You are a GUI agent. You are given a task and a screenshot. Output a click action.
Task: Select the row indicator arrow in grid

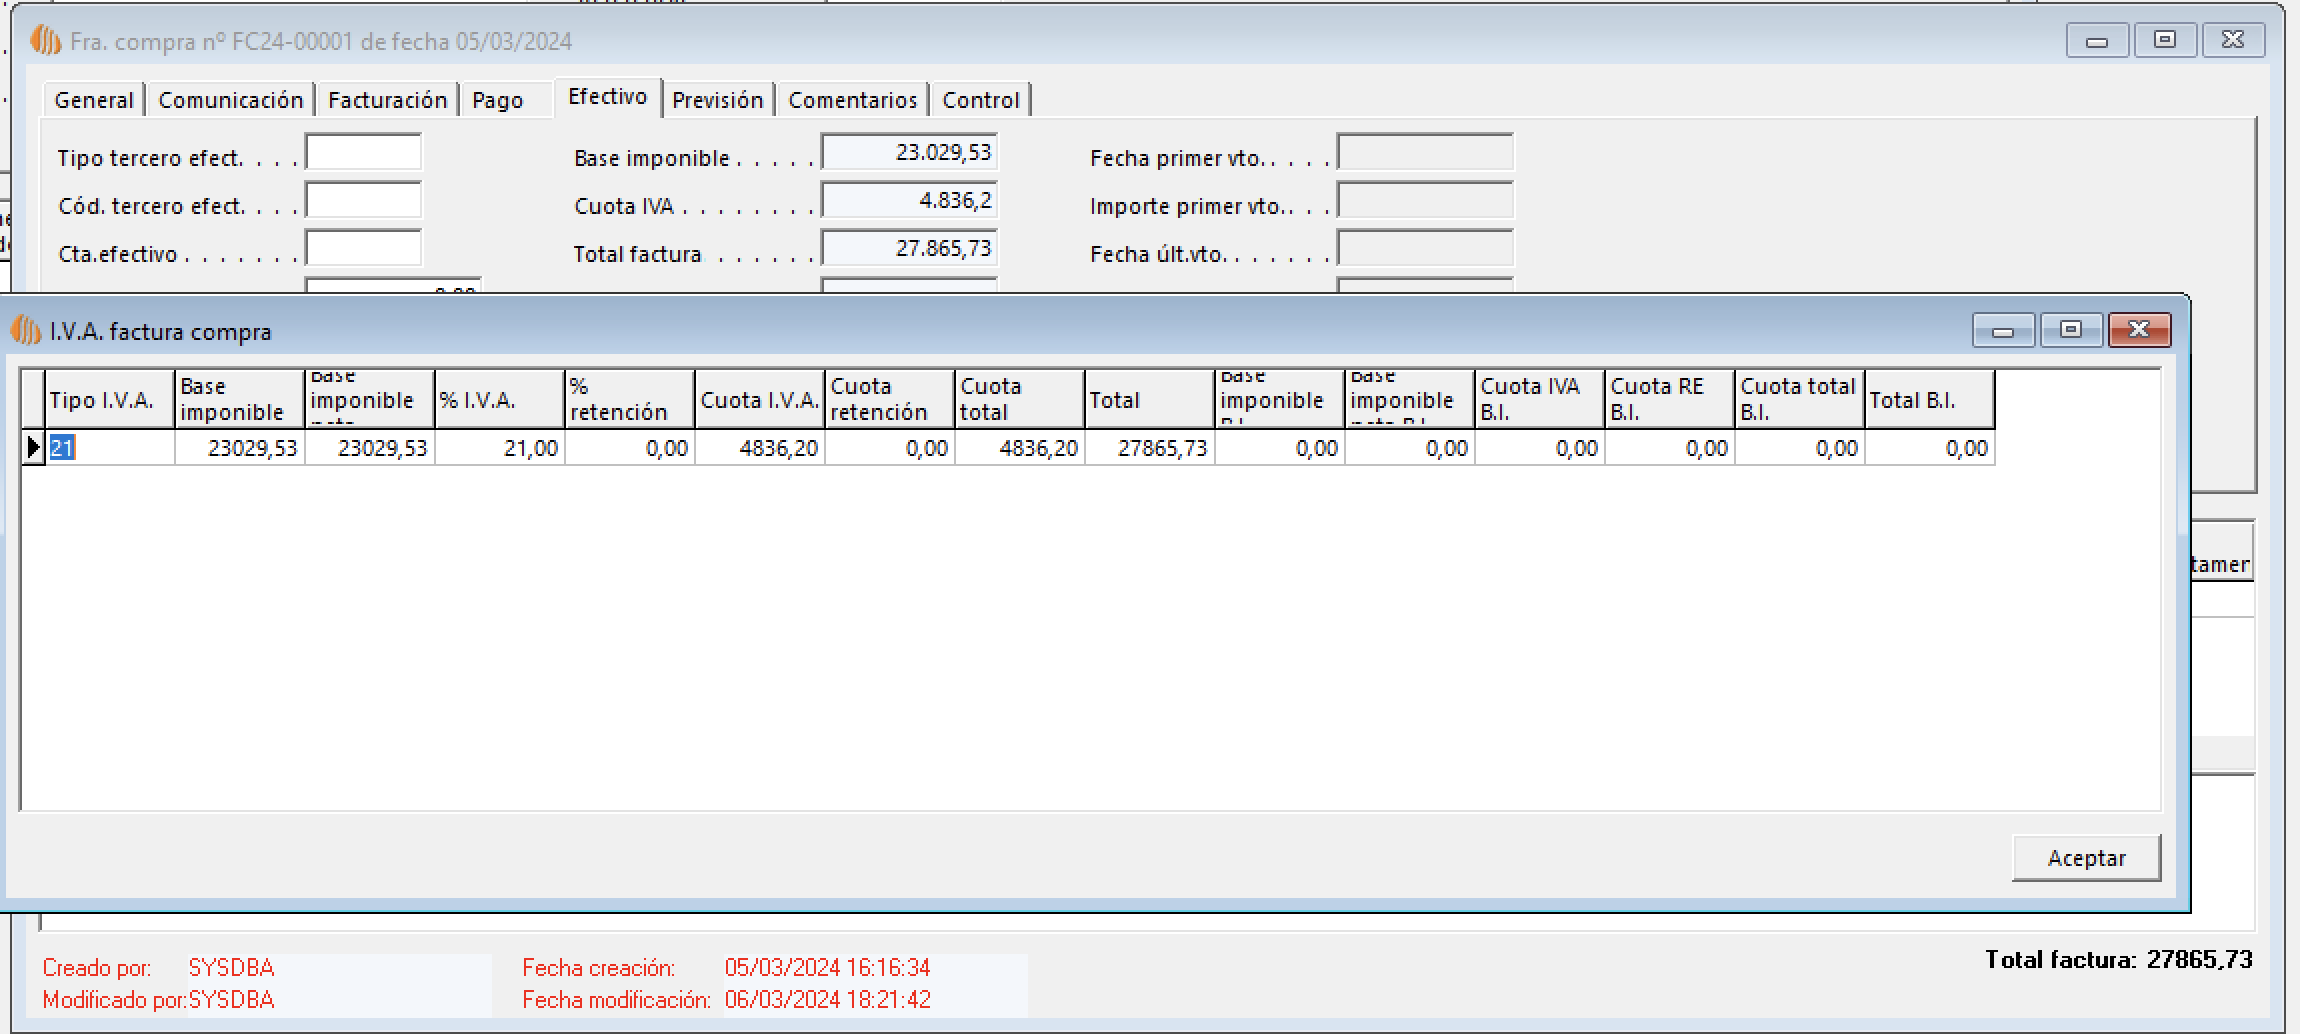(33, 448)
